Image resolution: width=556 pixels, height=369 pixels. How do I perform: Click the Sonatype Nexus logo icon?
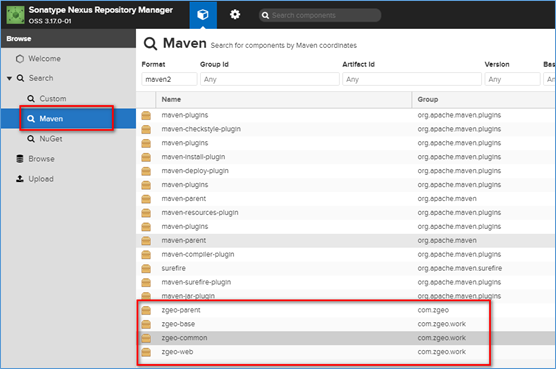click(x=16, y=15)
